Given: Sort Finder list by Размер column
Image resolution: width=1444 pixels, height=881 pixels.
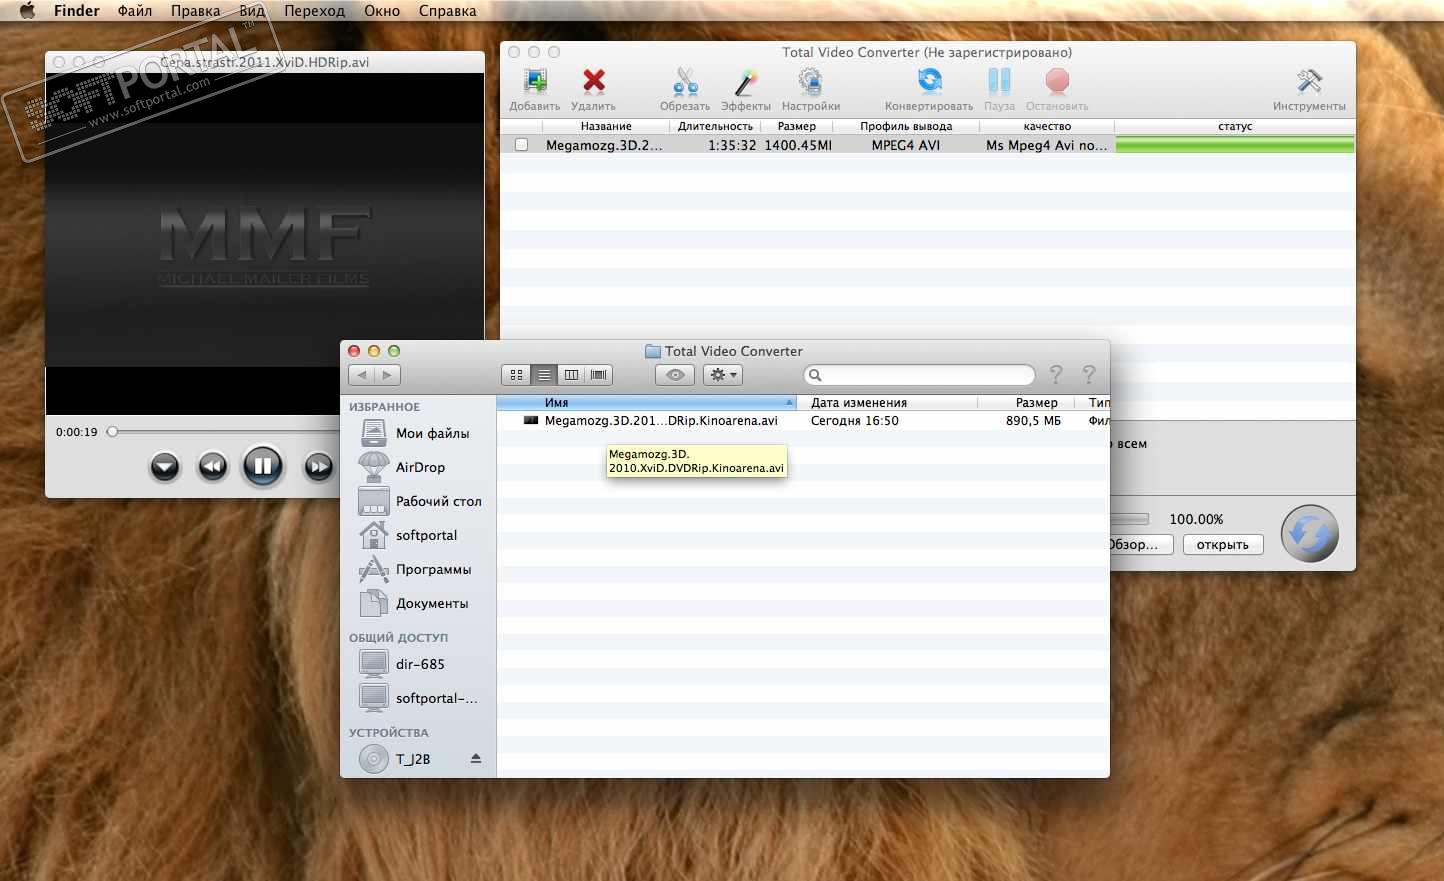Looking at the screenshot, I should 1026,402.
